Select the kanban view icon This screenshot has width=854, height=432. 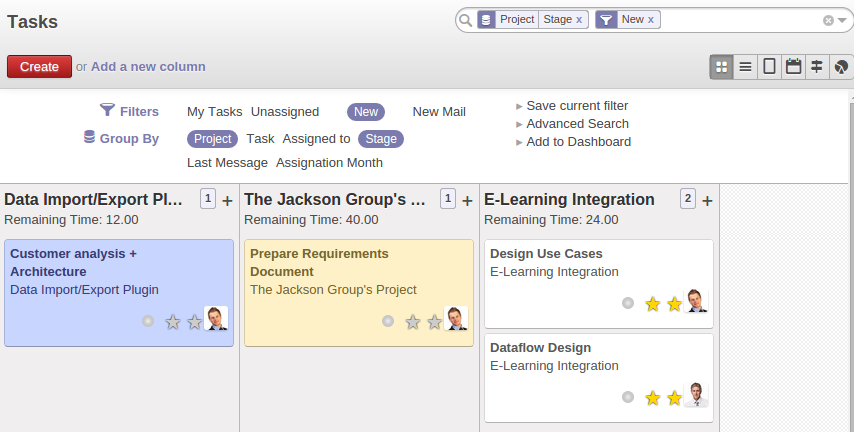[721, 67]
